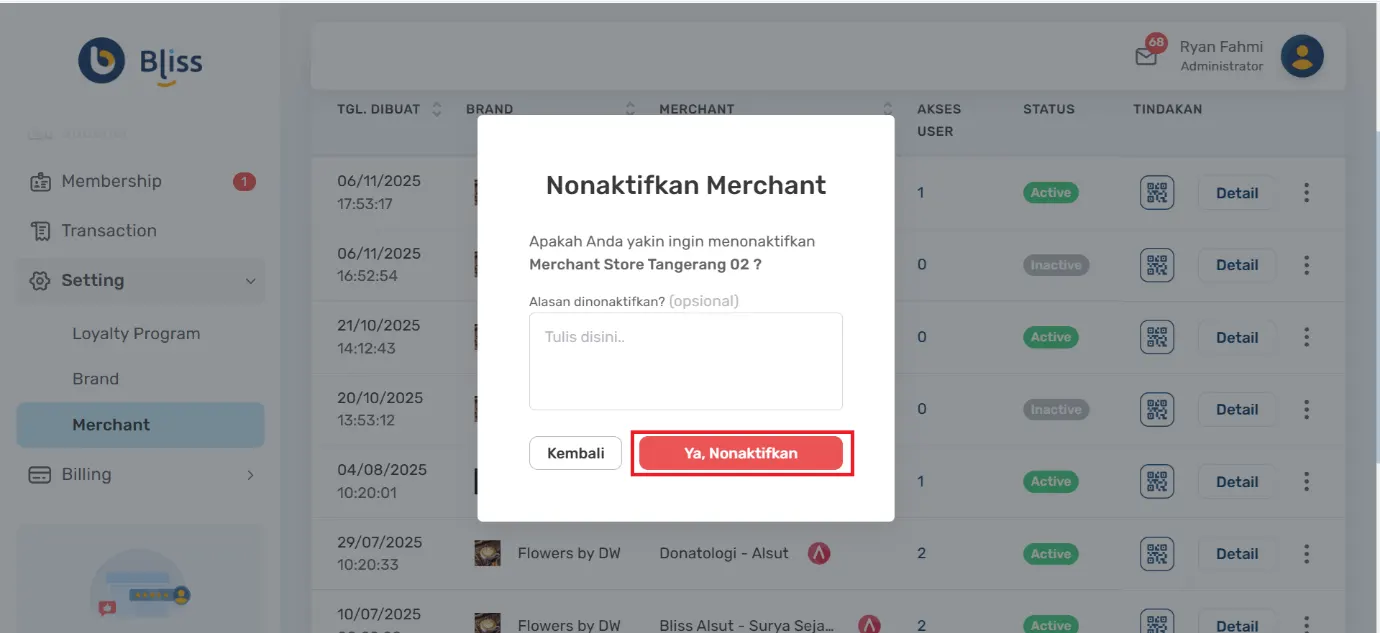Sort the BRAND column
1380x633 pixels.
coord(629,109)
